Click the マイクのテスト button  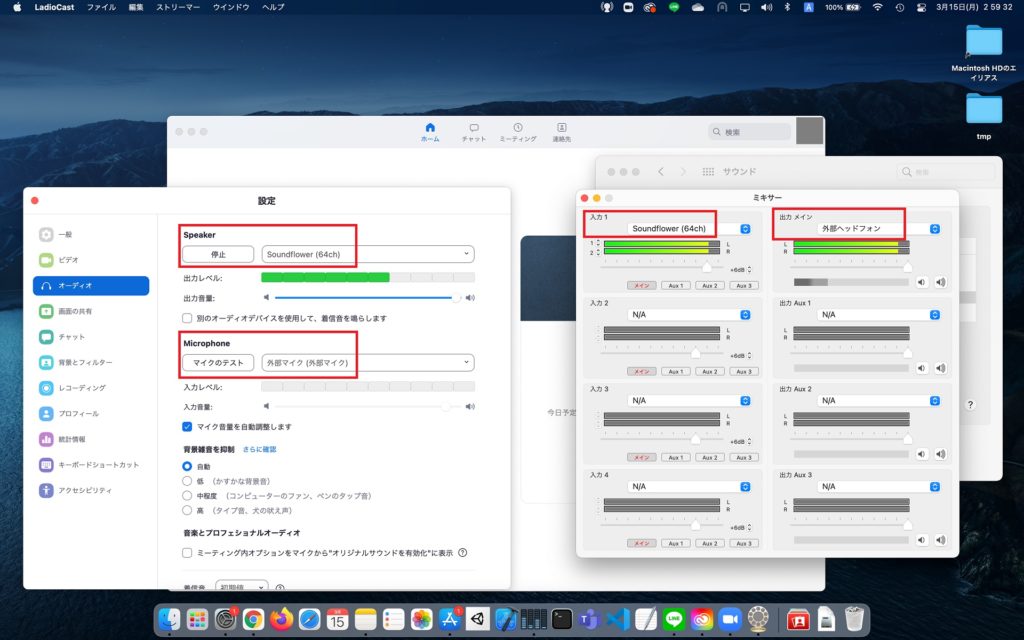click(218, 362)
